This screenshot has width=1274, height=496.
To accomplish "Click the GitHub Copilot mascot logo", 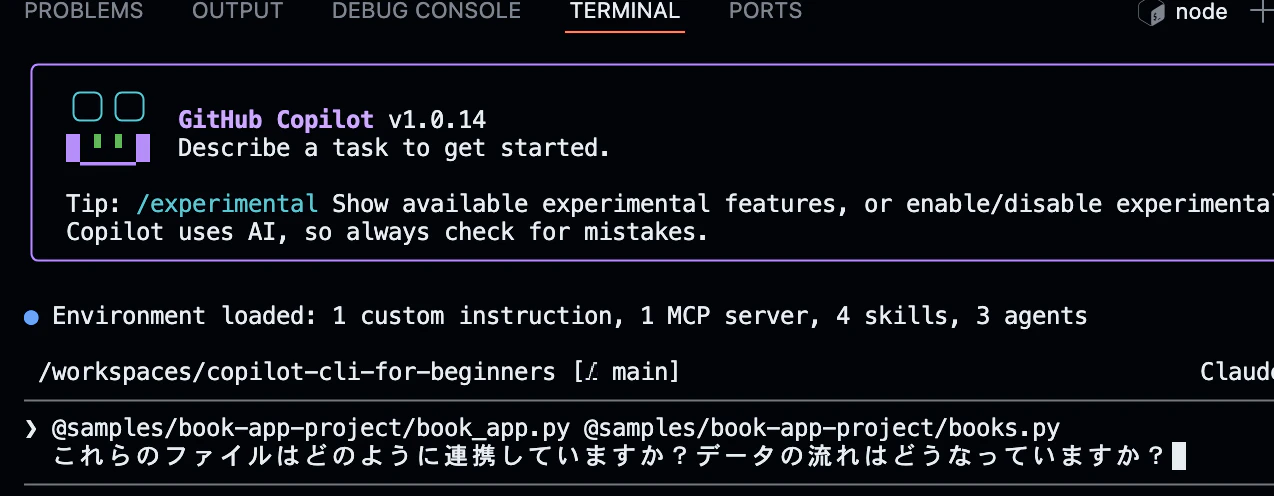I will [108, 127].
